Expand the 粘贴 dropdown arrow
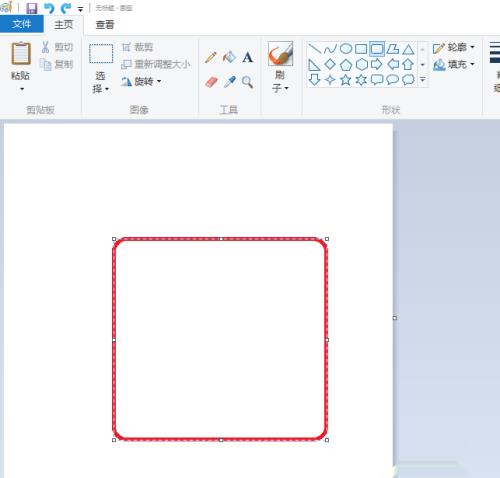The image size is (500, 478). (22, 89)
